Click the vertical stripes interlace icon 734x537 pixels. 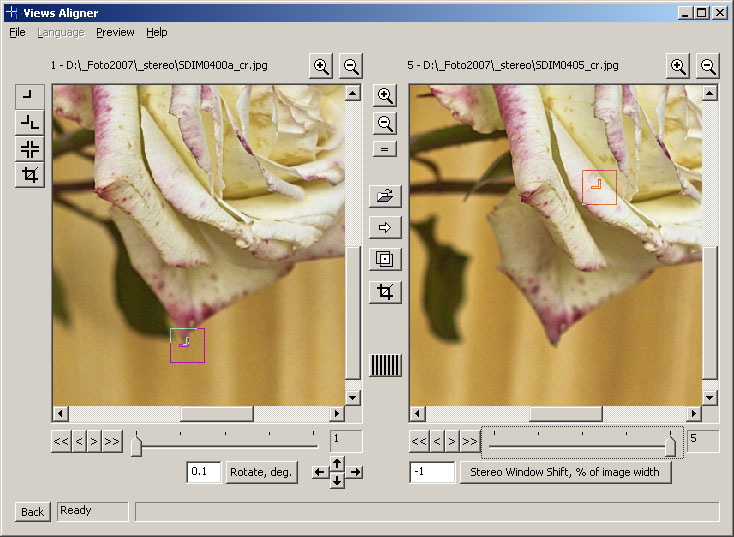pos(385,365)
